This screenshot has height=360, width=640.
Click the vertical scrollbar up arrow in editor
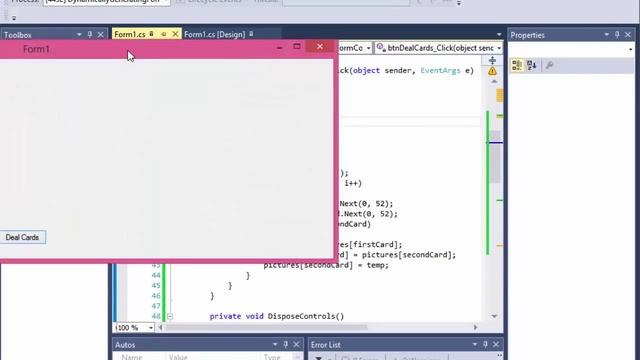[494, 82]
